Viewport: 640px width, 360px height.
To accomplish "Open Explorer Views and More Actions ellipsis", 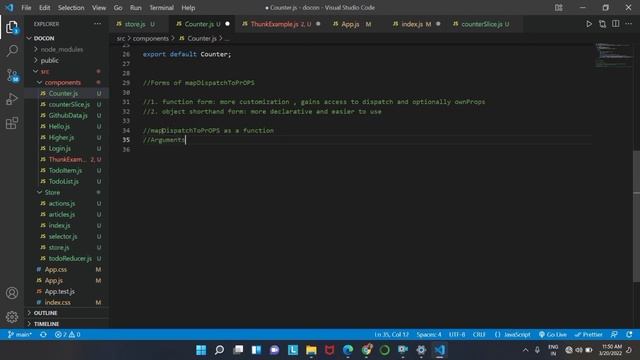I will coord(97,24).
